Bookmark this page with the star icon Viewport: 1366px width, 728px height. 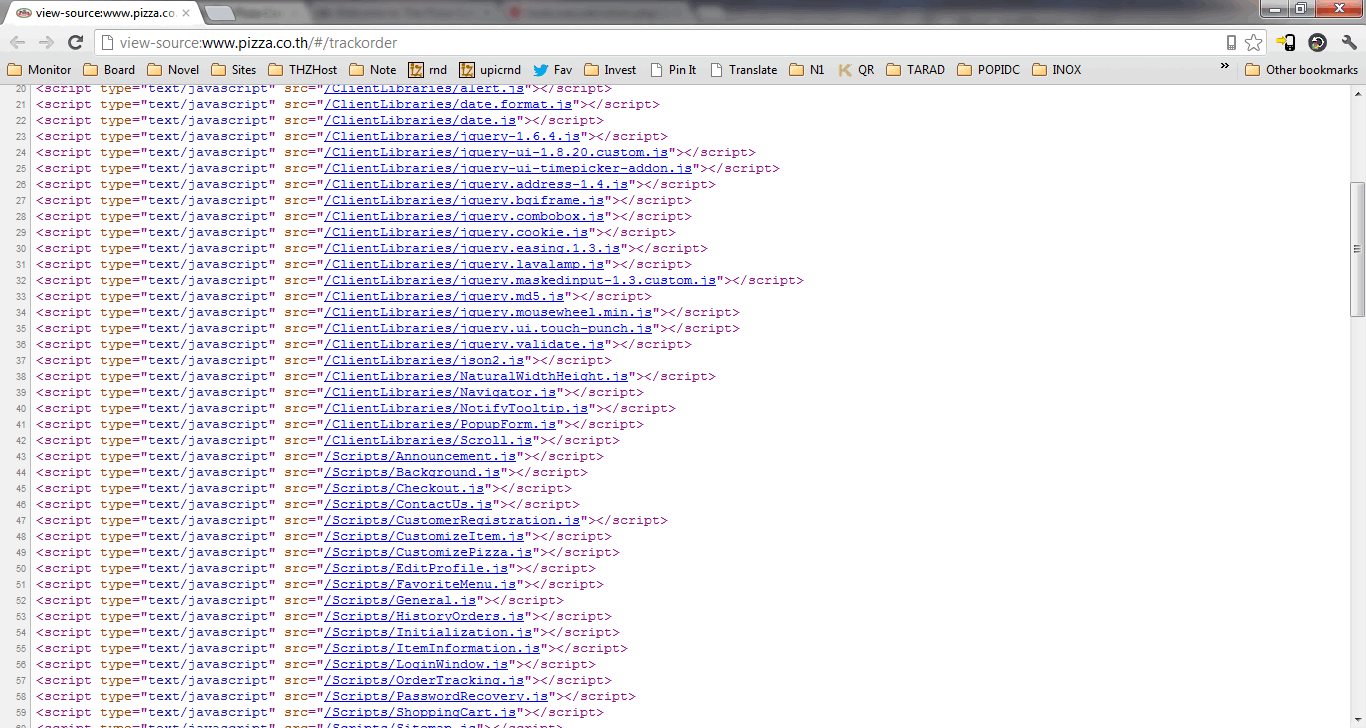click(1254, 43)
